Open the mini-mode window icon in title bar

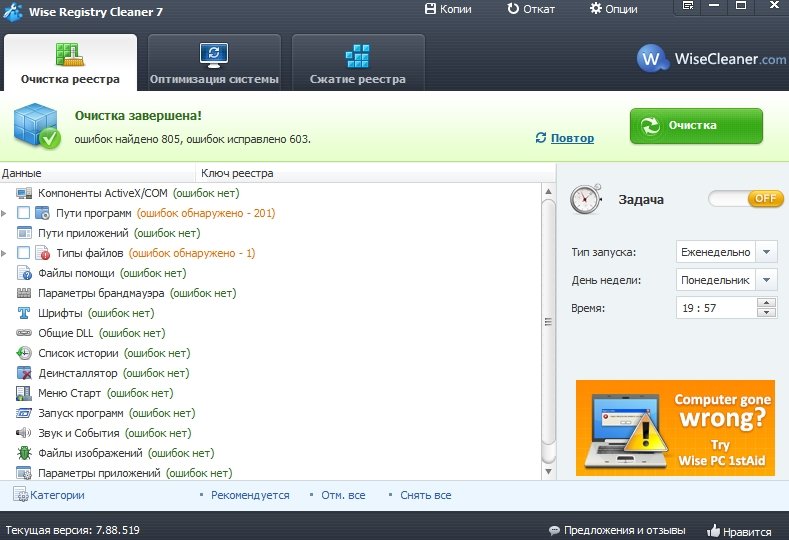pyautogui.click(x=688, y=6)
